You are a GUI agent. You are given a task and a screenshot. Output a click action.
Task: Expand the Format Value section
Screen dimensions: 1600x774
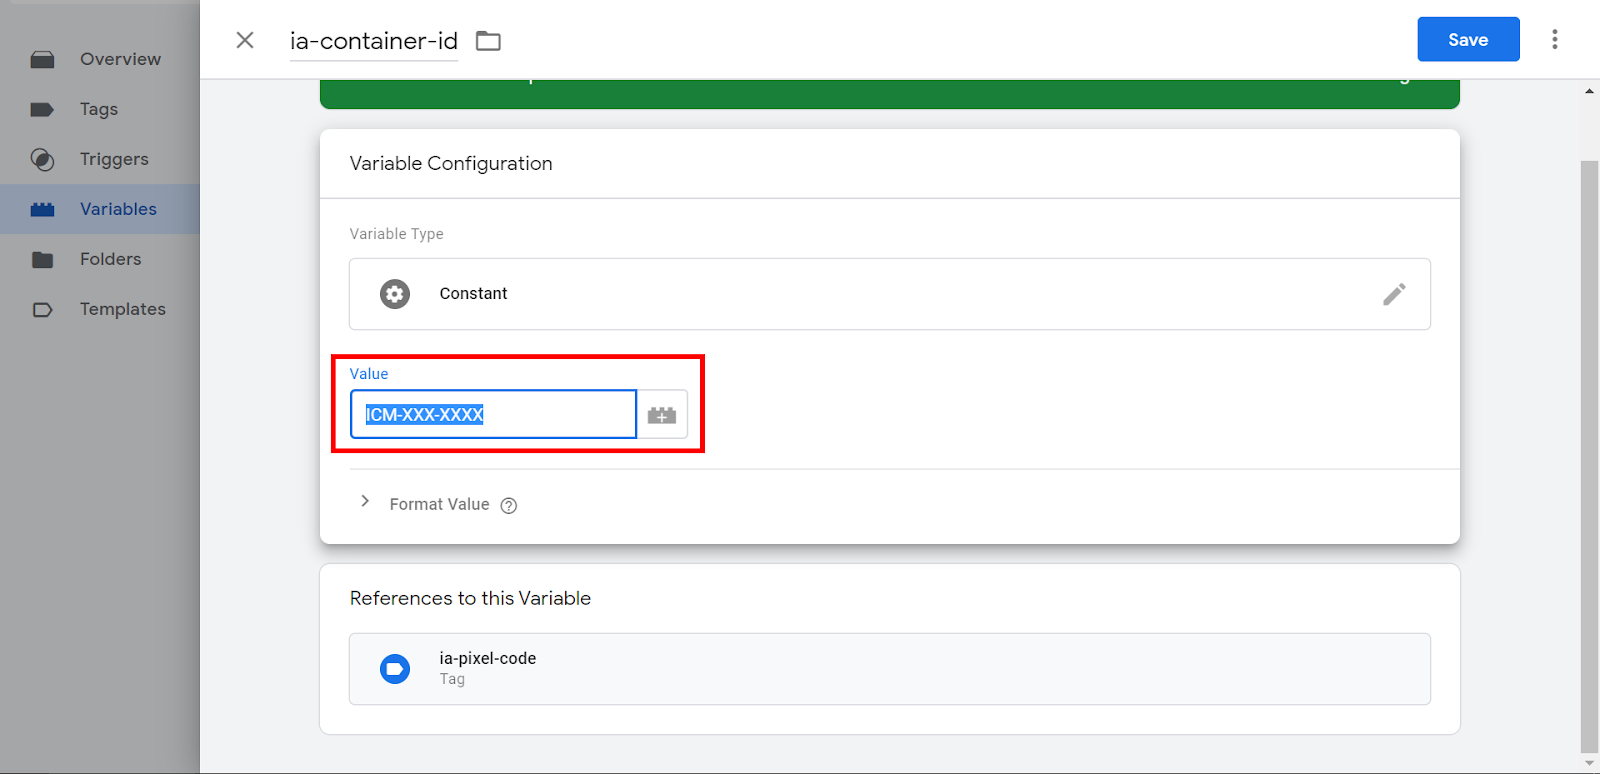point(366,502)
